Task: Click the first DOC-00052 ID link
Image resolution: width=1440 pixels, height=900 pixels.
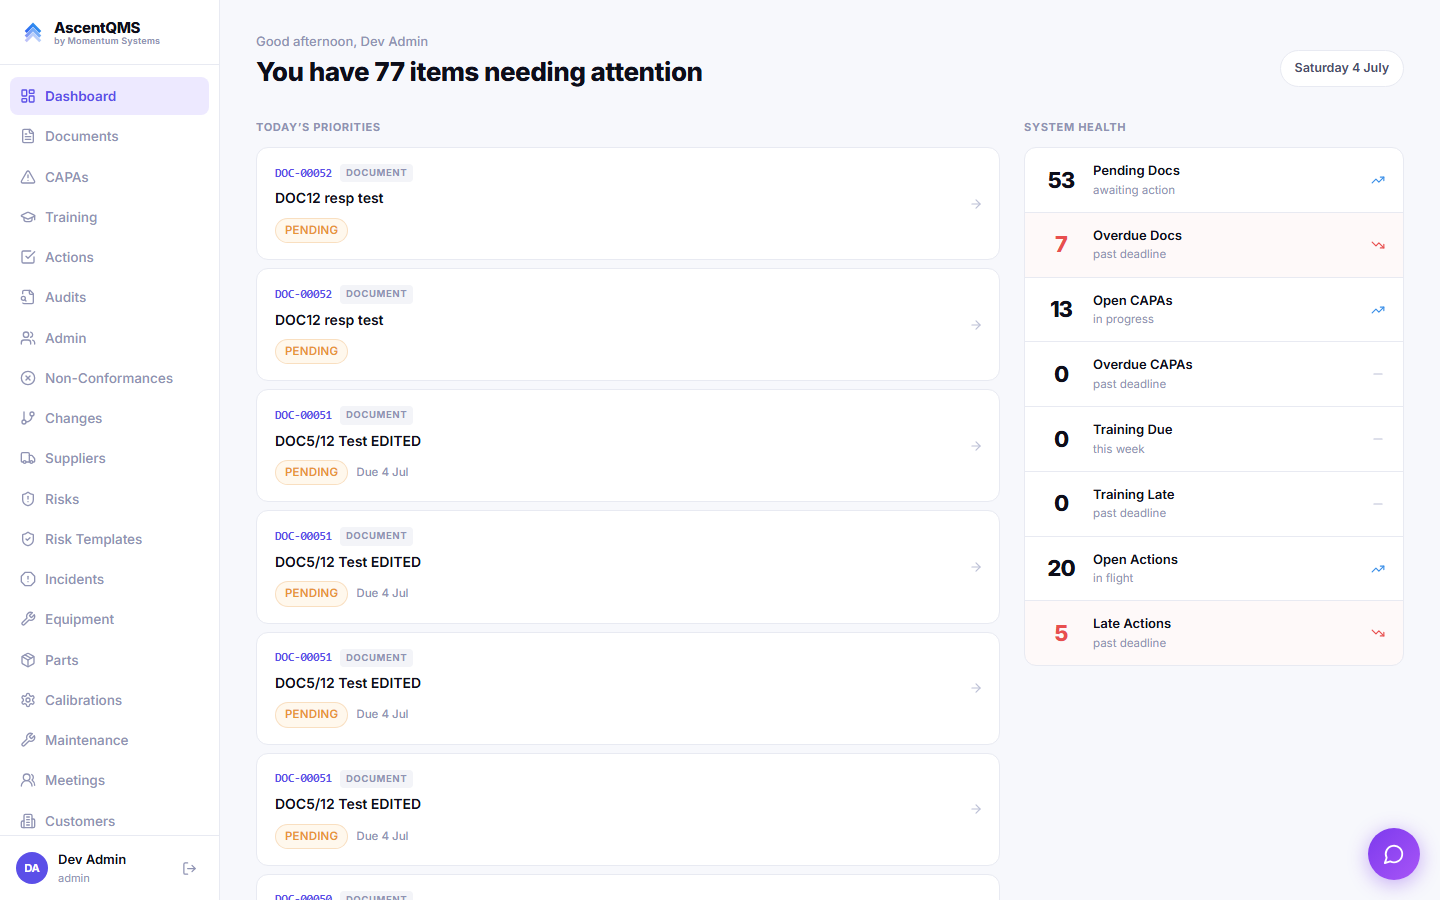Action: pos(303,173)
